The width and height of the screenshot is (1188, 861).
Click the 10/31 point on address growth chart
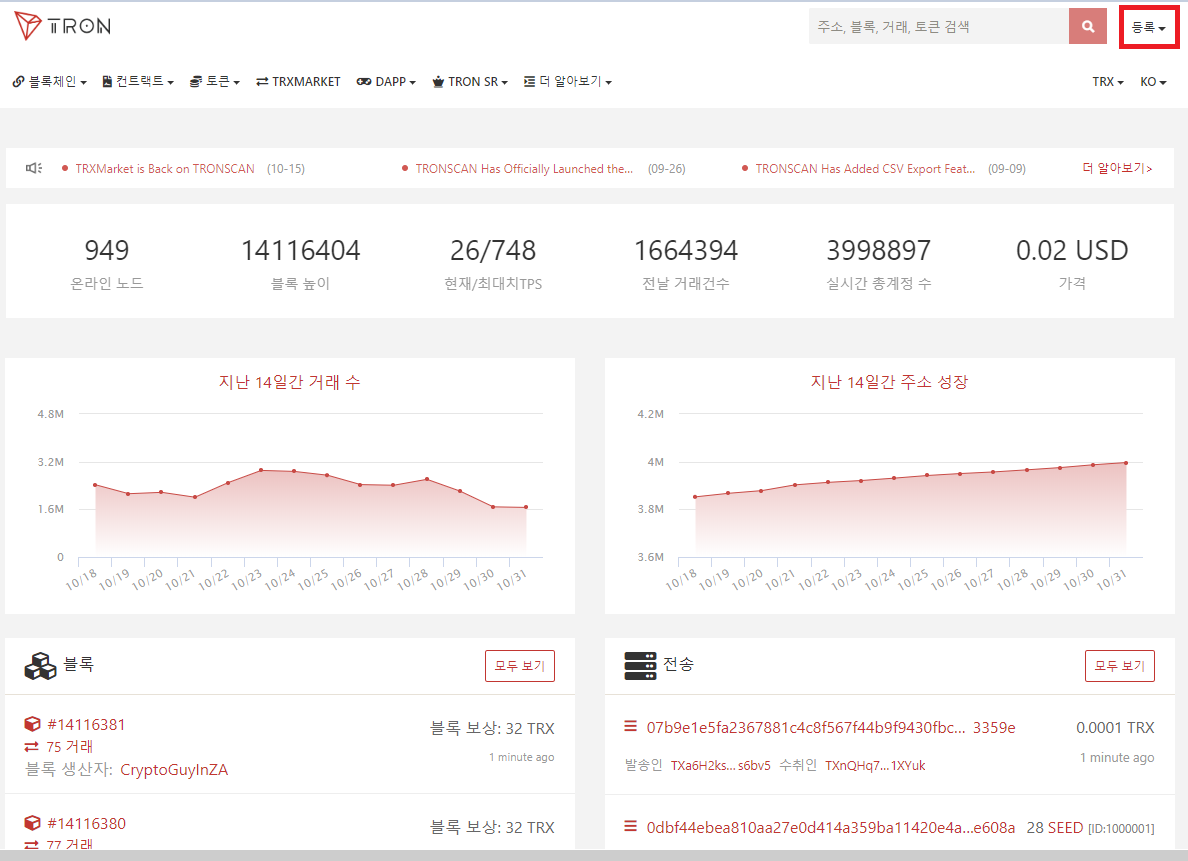click(1126, 463)
